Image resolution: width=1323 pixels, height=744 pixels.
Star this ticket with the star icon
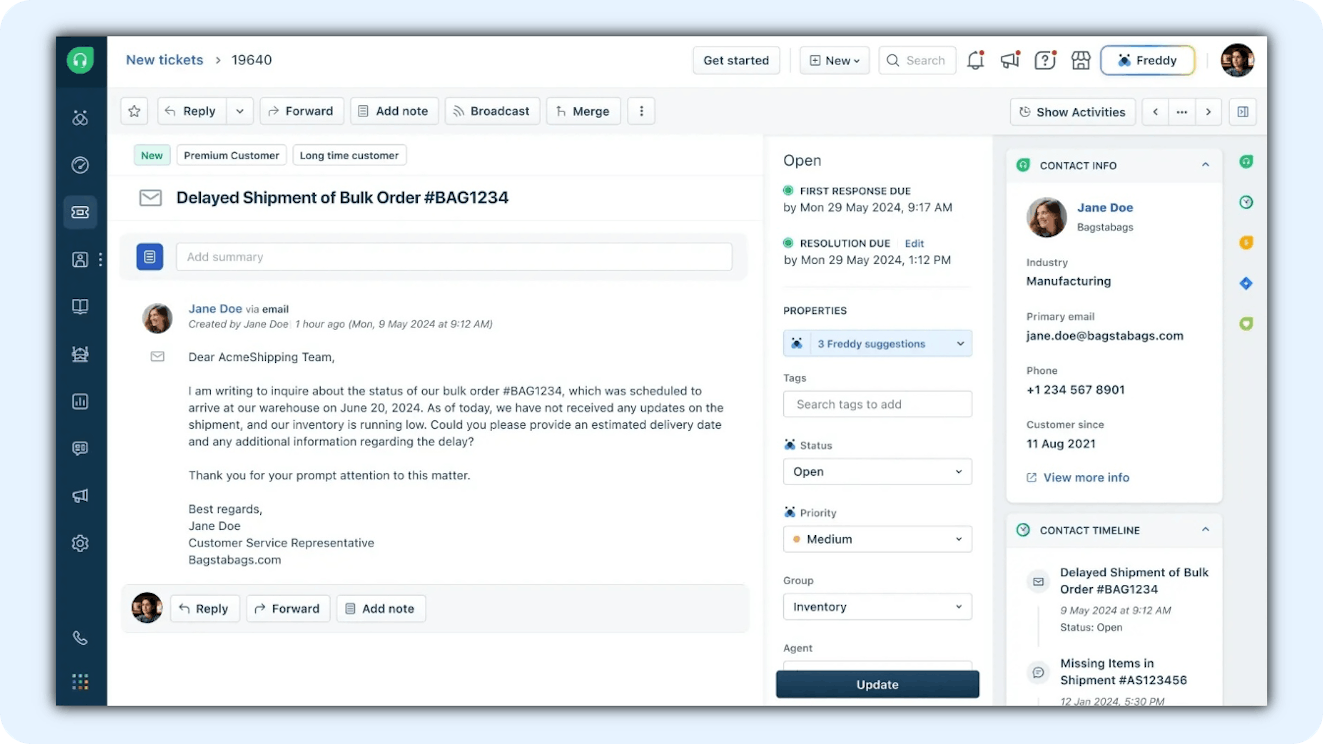click(135, 111)
